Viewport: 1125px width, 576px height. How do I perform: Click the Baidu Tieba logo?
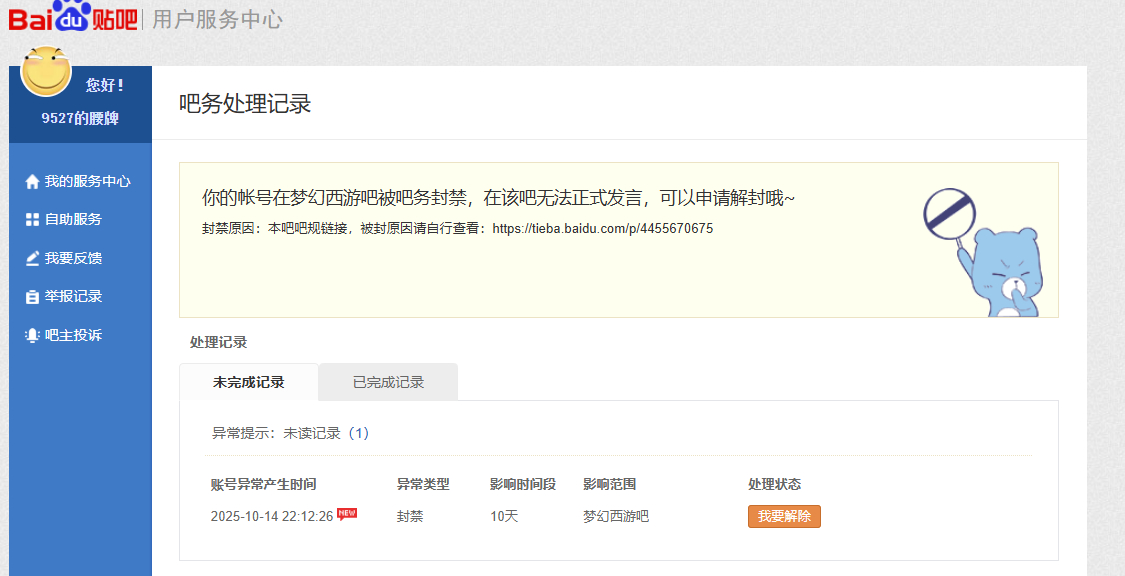click(x=72, y=17)
